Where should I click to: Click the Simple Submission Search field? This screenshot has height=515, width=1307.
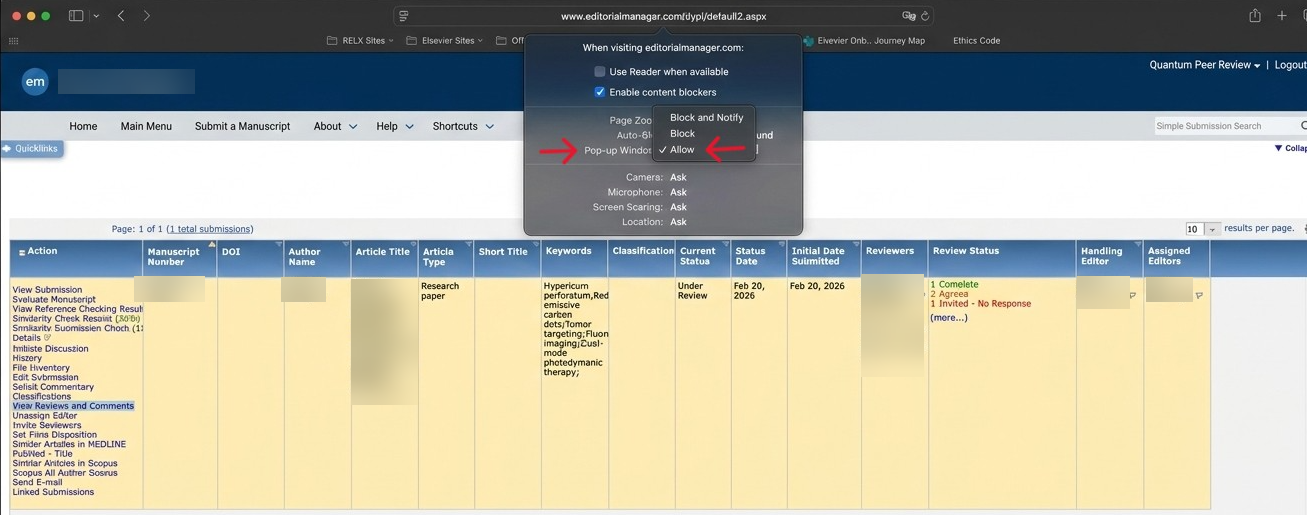point(1226,126)
